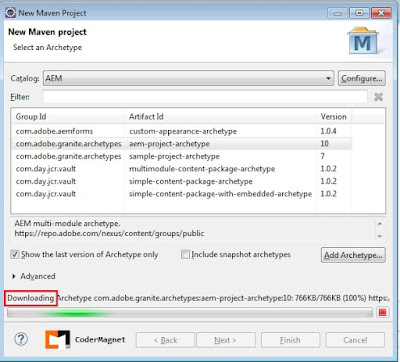Select the custom-appearance-archetype row
Screen dimensions: 400x362
[x=182, y=131]
